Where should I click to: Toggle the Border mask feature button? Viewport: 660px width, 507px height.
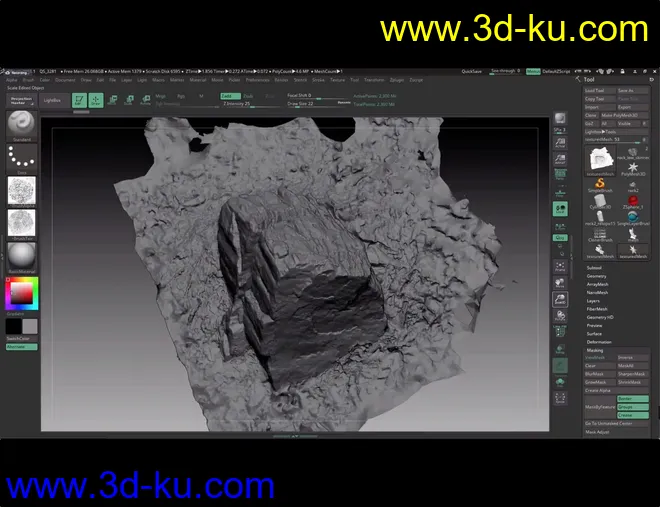click(633, 398)
